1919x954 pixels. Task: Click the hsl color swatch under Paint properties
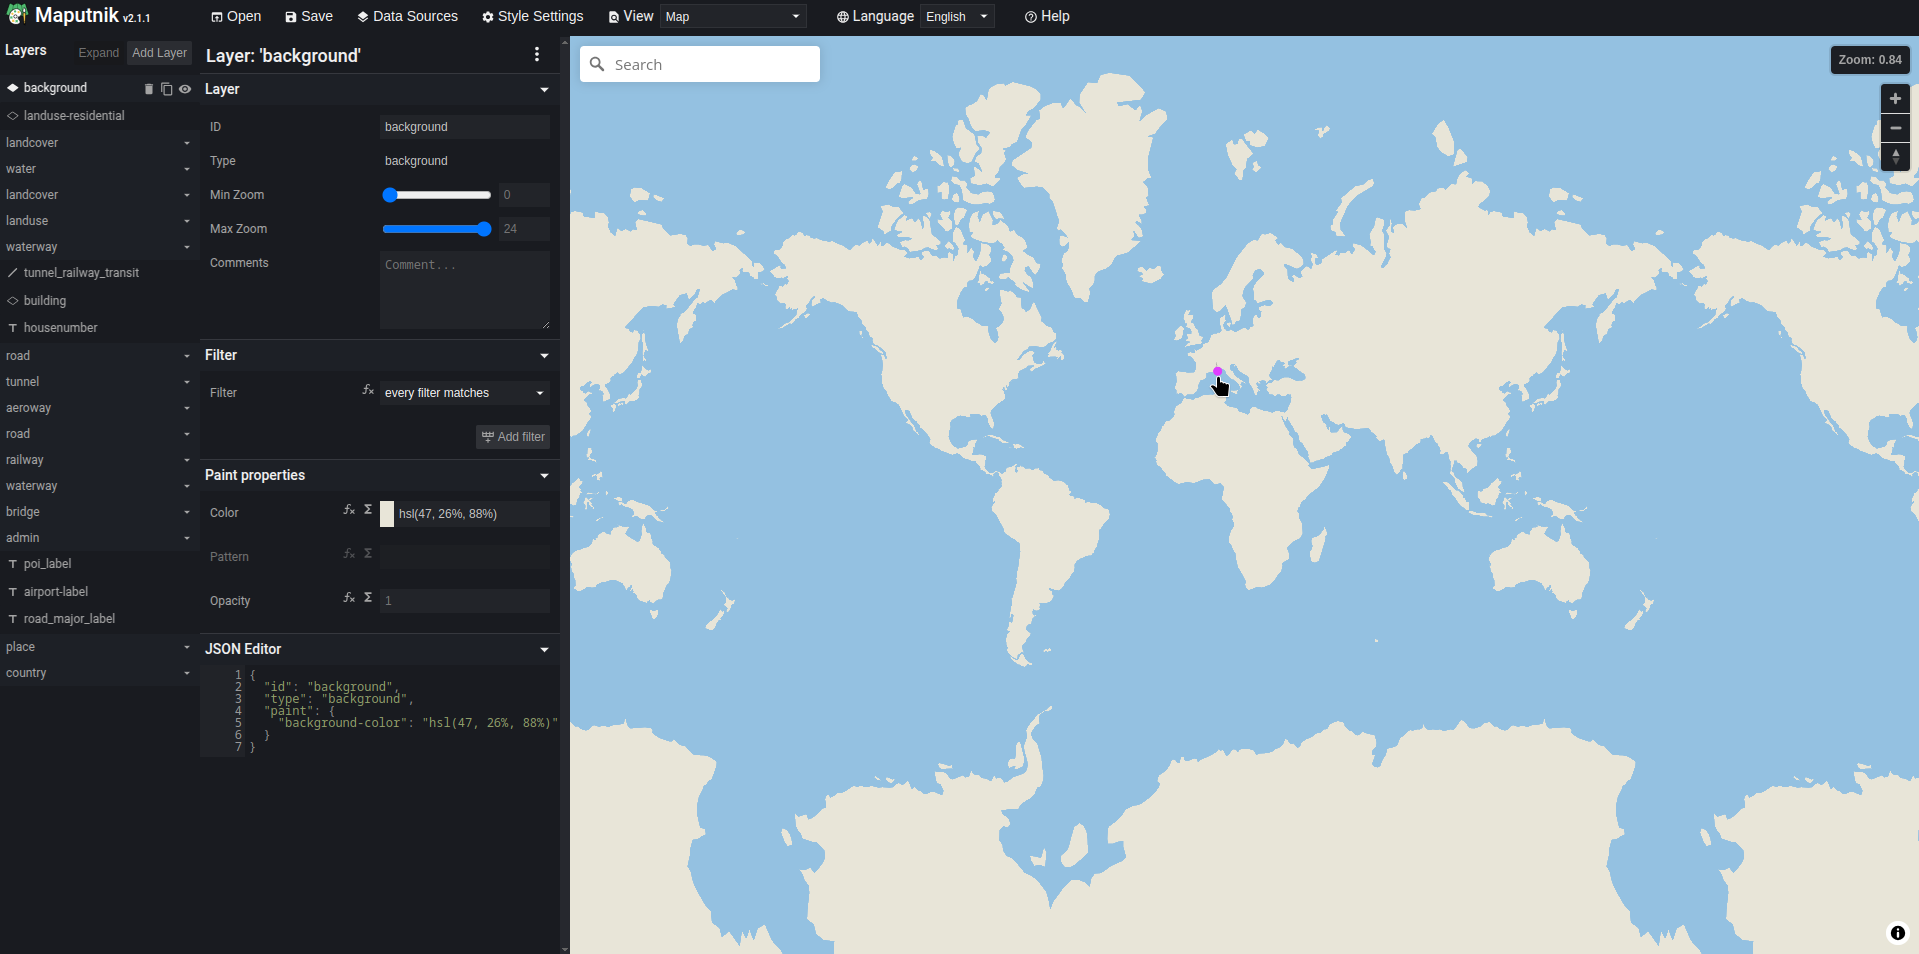[x=388, y=514]
